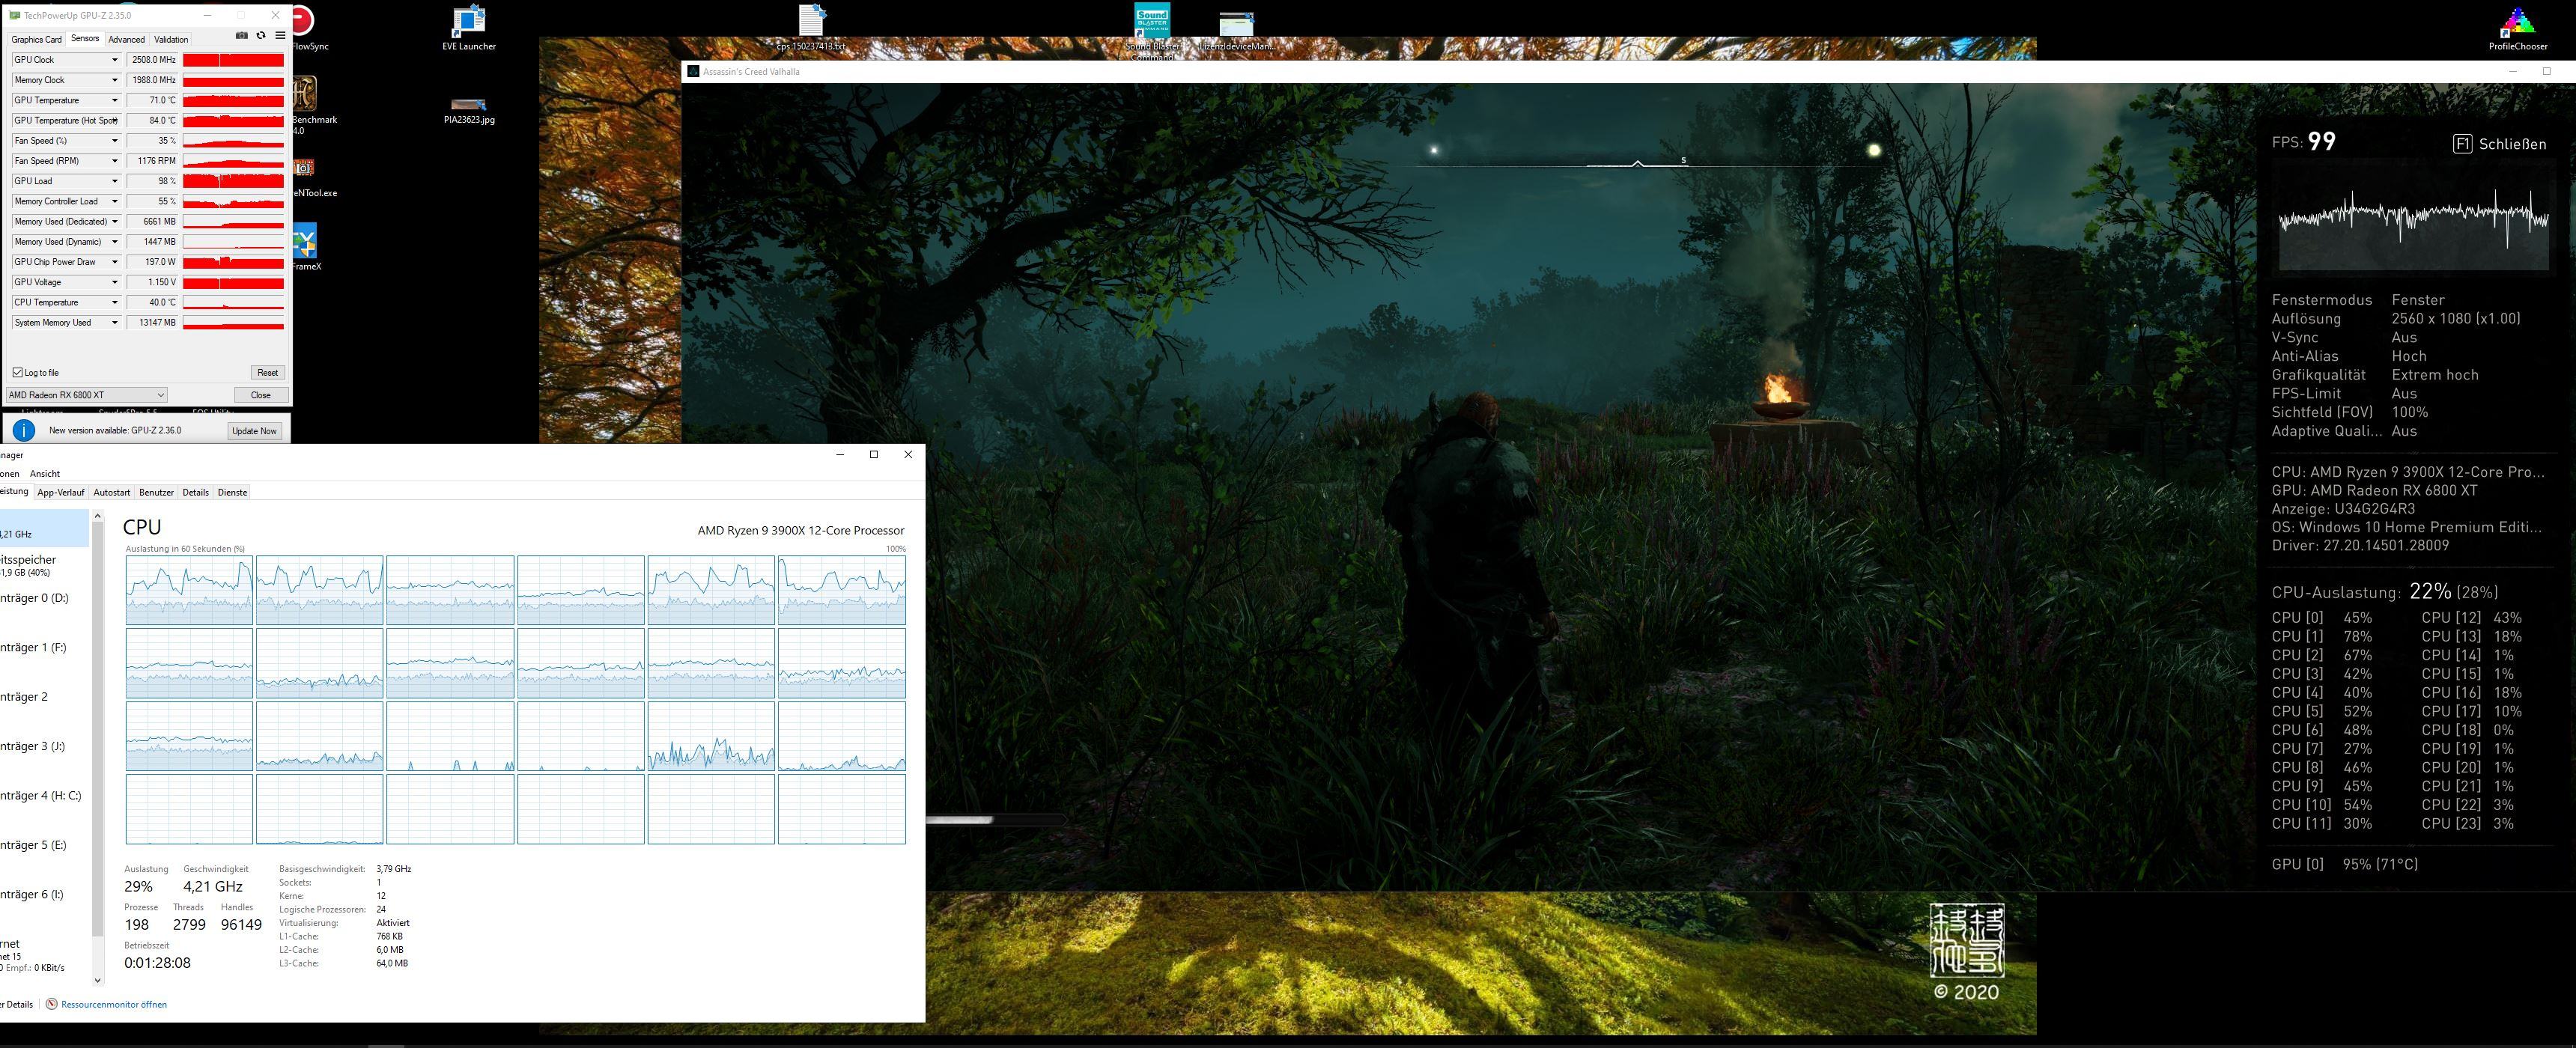This screenshot has width=2576, height=1048.
Task: Select the PIA23623.jpg desktop file
Action: (469, 110)
